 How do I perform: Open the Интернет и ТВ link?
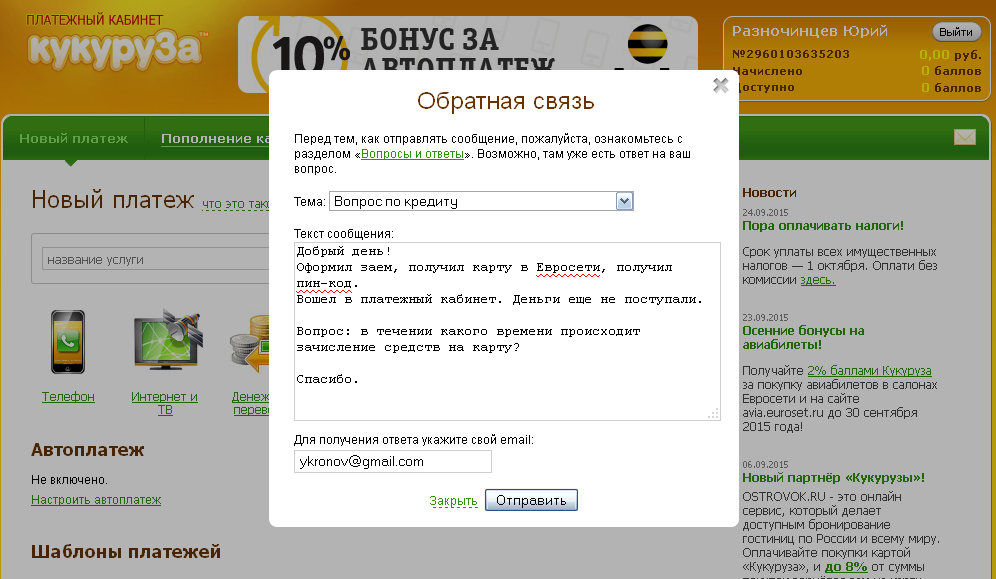click(x=165, y=403)
